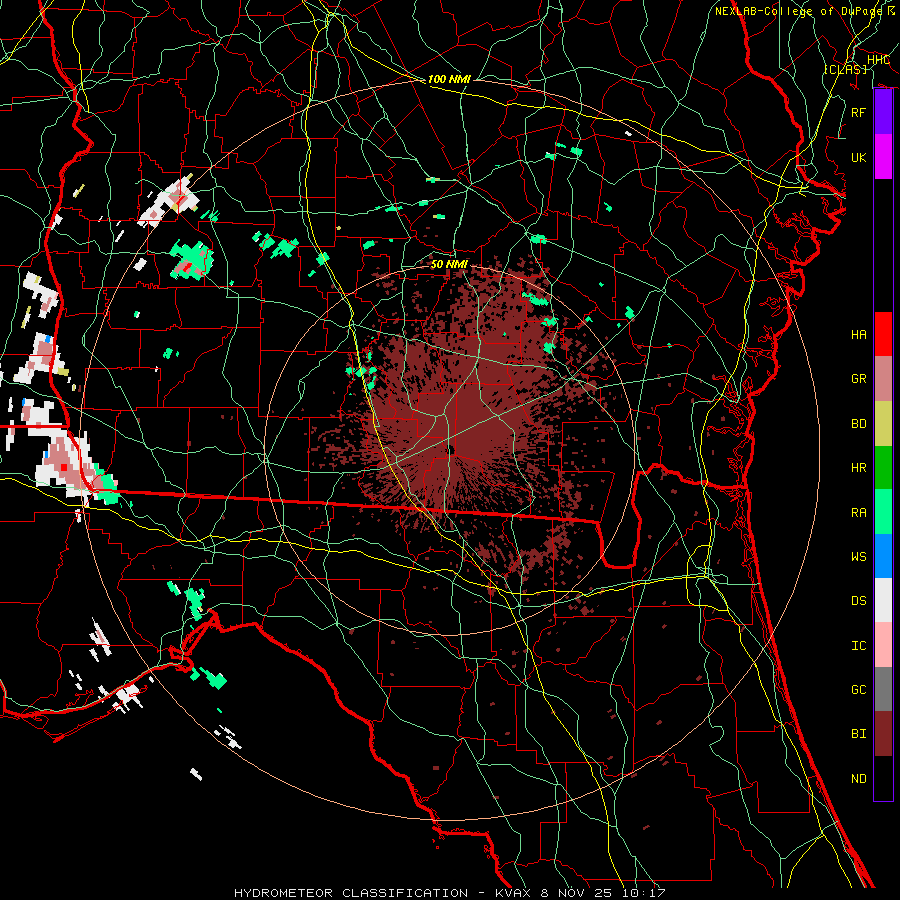Click the 50 NMI range ring label
900x900 pixels.
pos(449,264)
